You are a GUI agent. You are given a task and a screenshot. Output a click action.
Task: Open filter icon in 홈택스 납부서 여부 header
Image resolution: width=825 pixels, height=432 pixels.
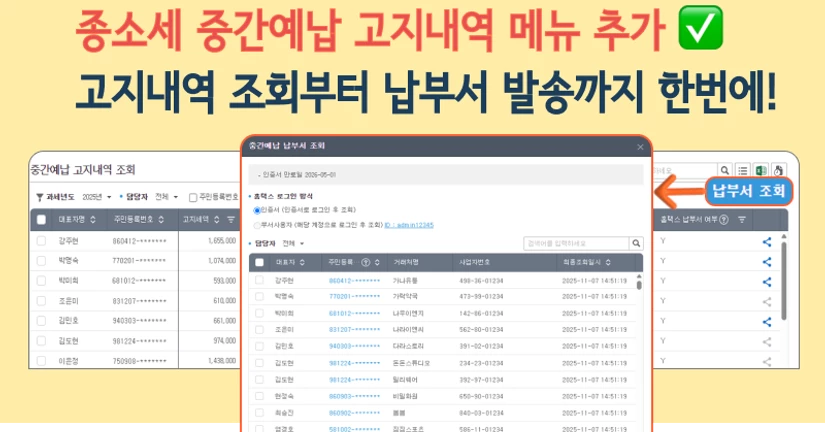(x=741, y=219)
